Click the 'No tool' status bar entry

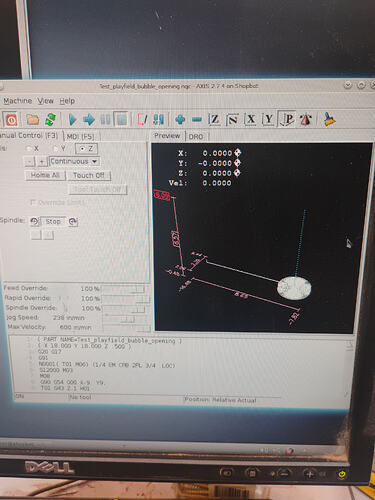tap(80, 397)
